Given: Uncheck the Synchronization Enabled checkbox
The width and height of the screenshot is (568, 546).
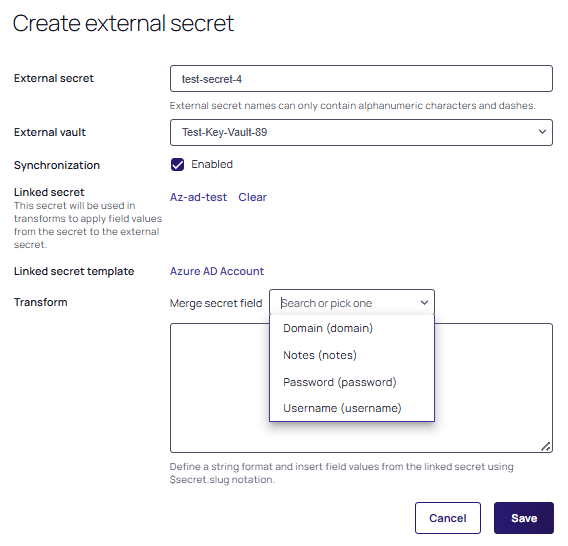Looking at the screenshot, I should (x=178, y=164).
